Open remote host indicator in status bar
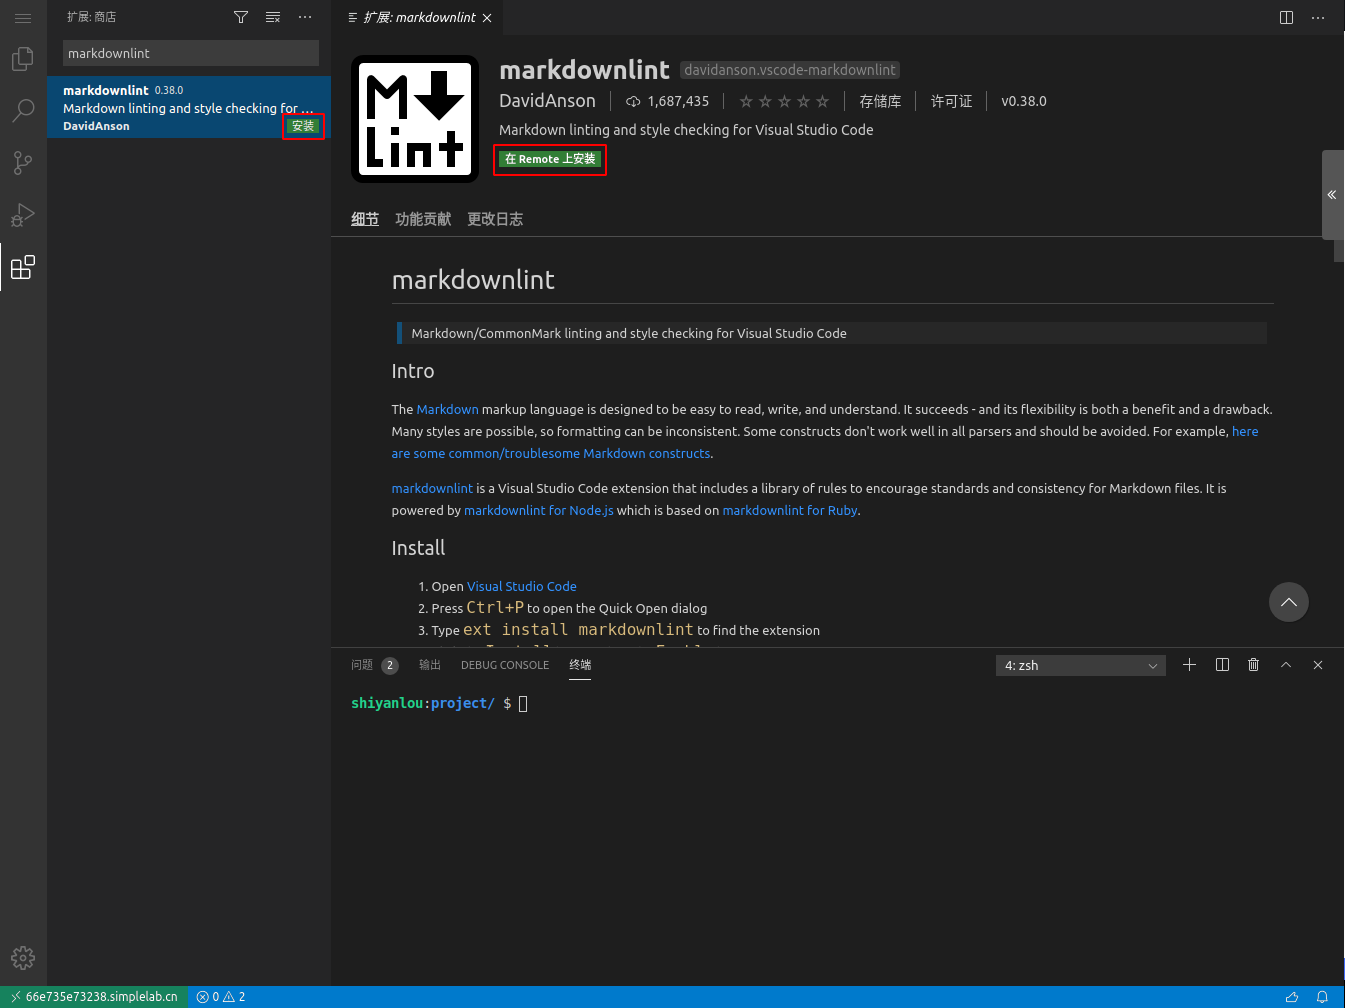Image resolution: width=1345 pixels, height=1008 pixels. coord(94,997)
